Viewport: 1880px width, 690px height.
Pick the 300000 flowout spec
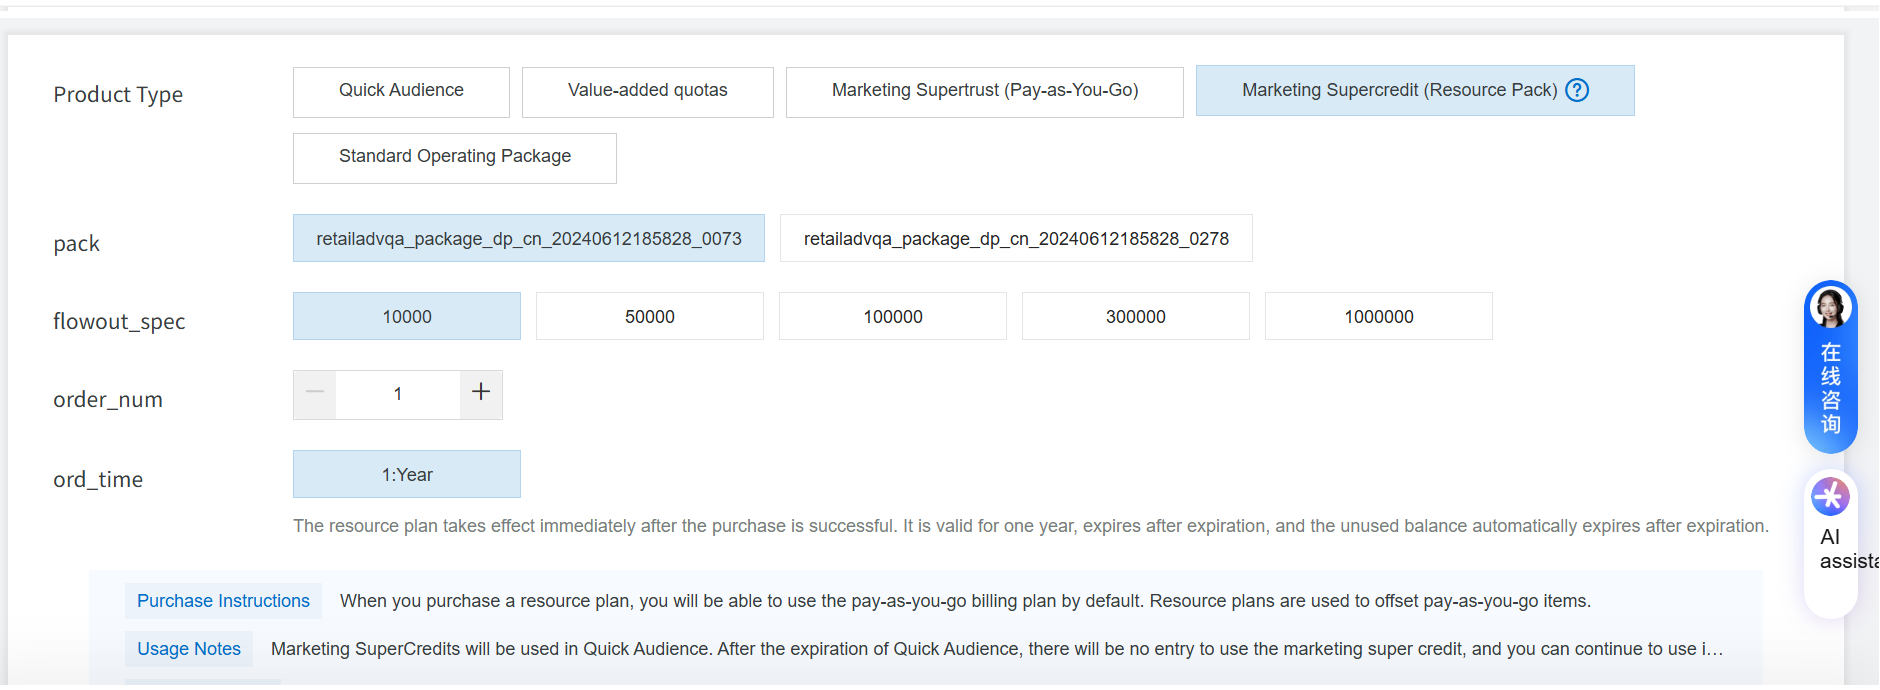(x=1135, y=317)
